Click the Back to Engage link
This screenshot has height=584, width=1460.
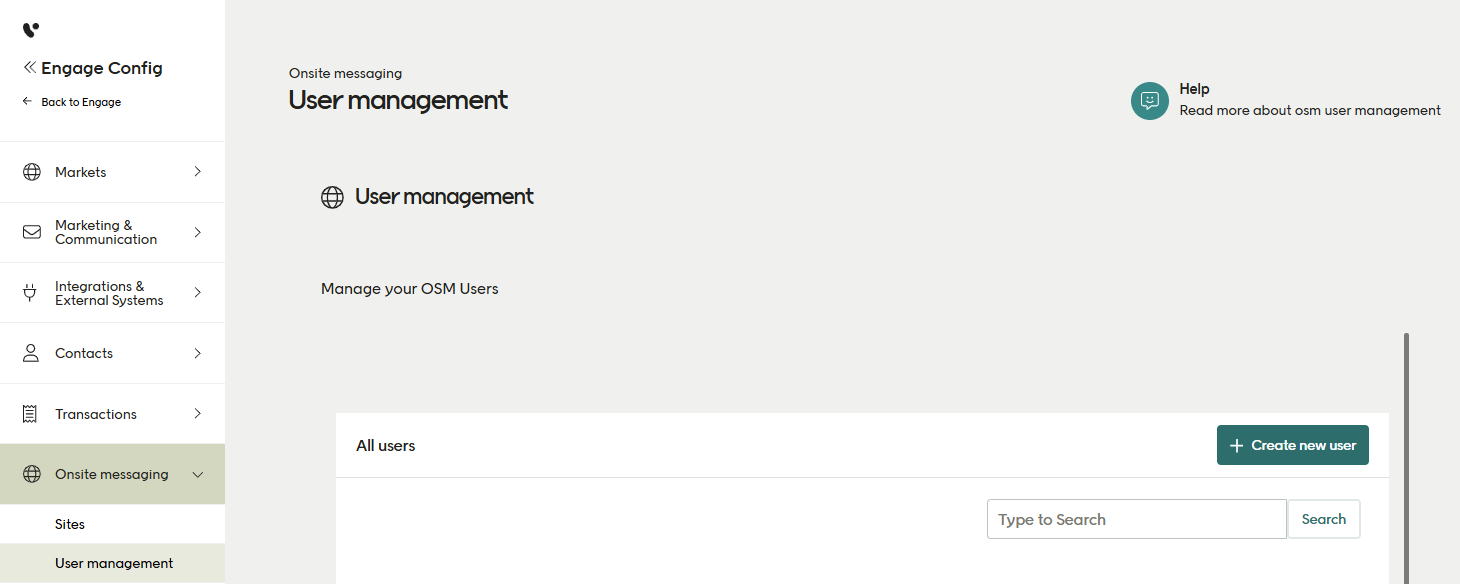80,101
